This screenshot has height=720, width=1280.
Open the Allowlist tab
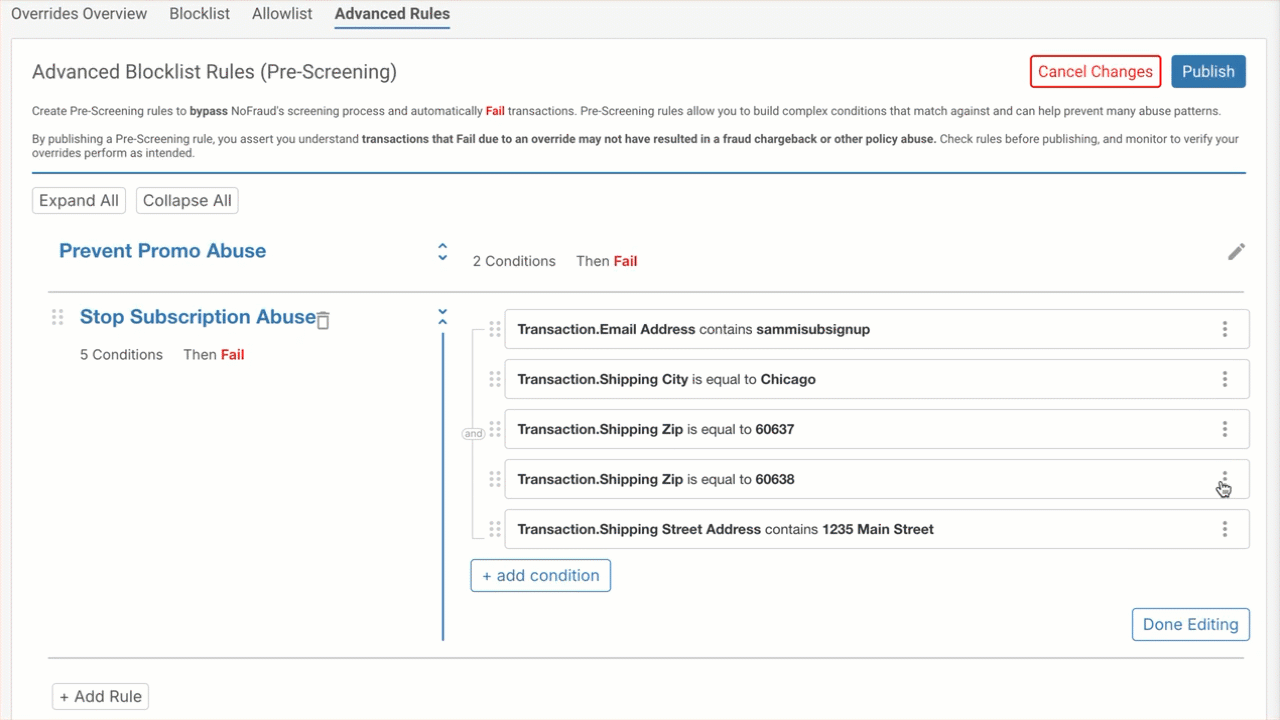[282, 14]
